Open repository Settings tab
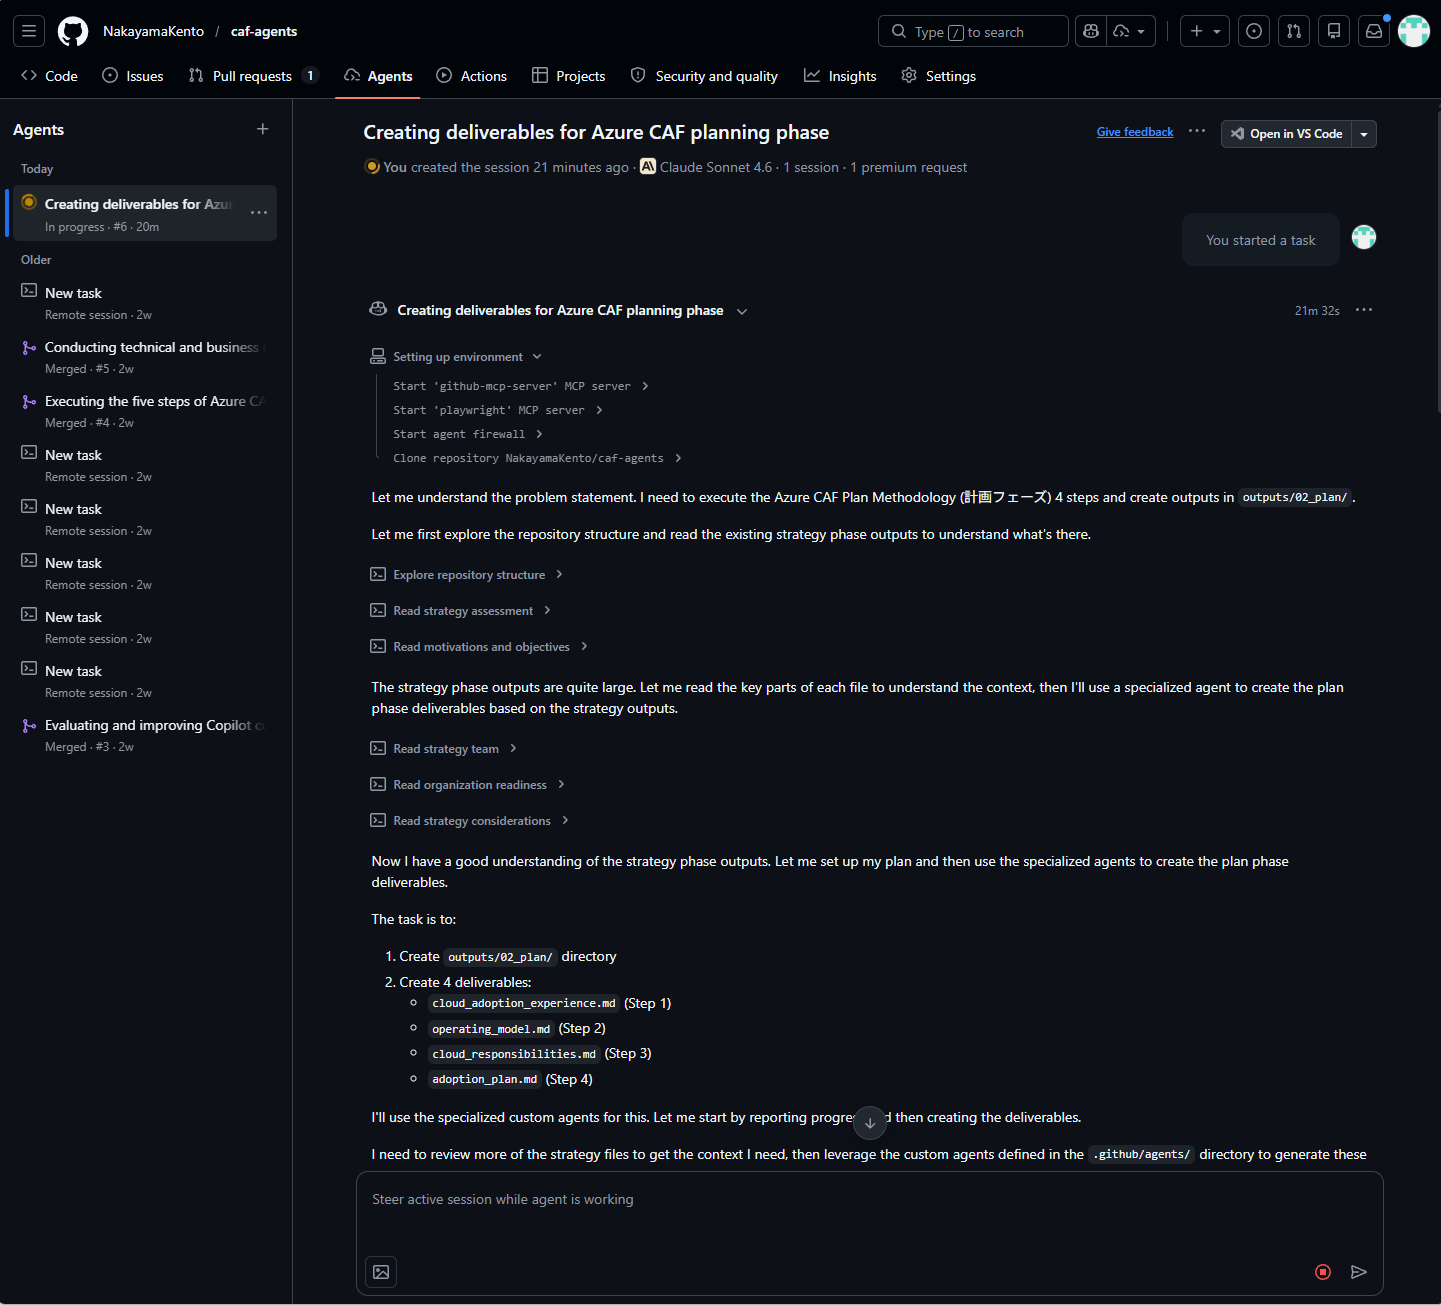This screenshot has height=1305, width=1441. pos(938,76)
